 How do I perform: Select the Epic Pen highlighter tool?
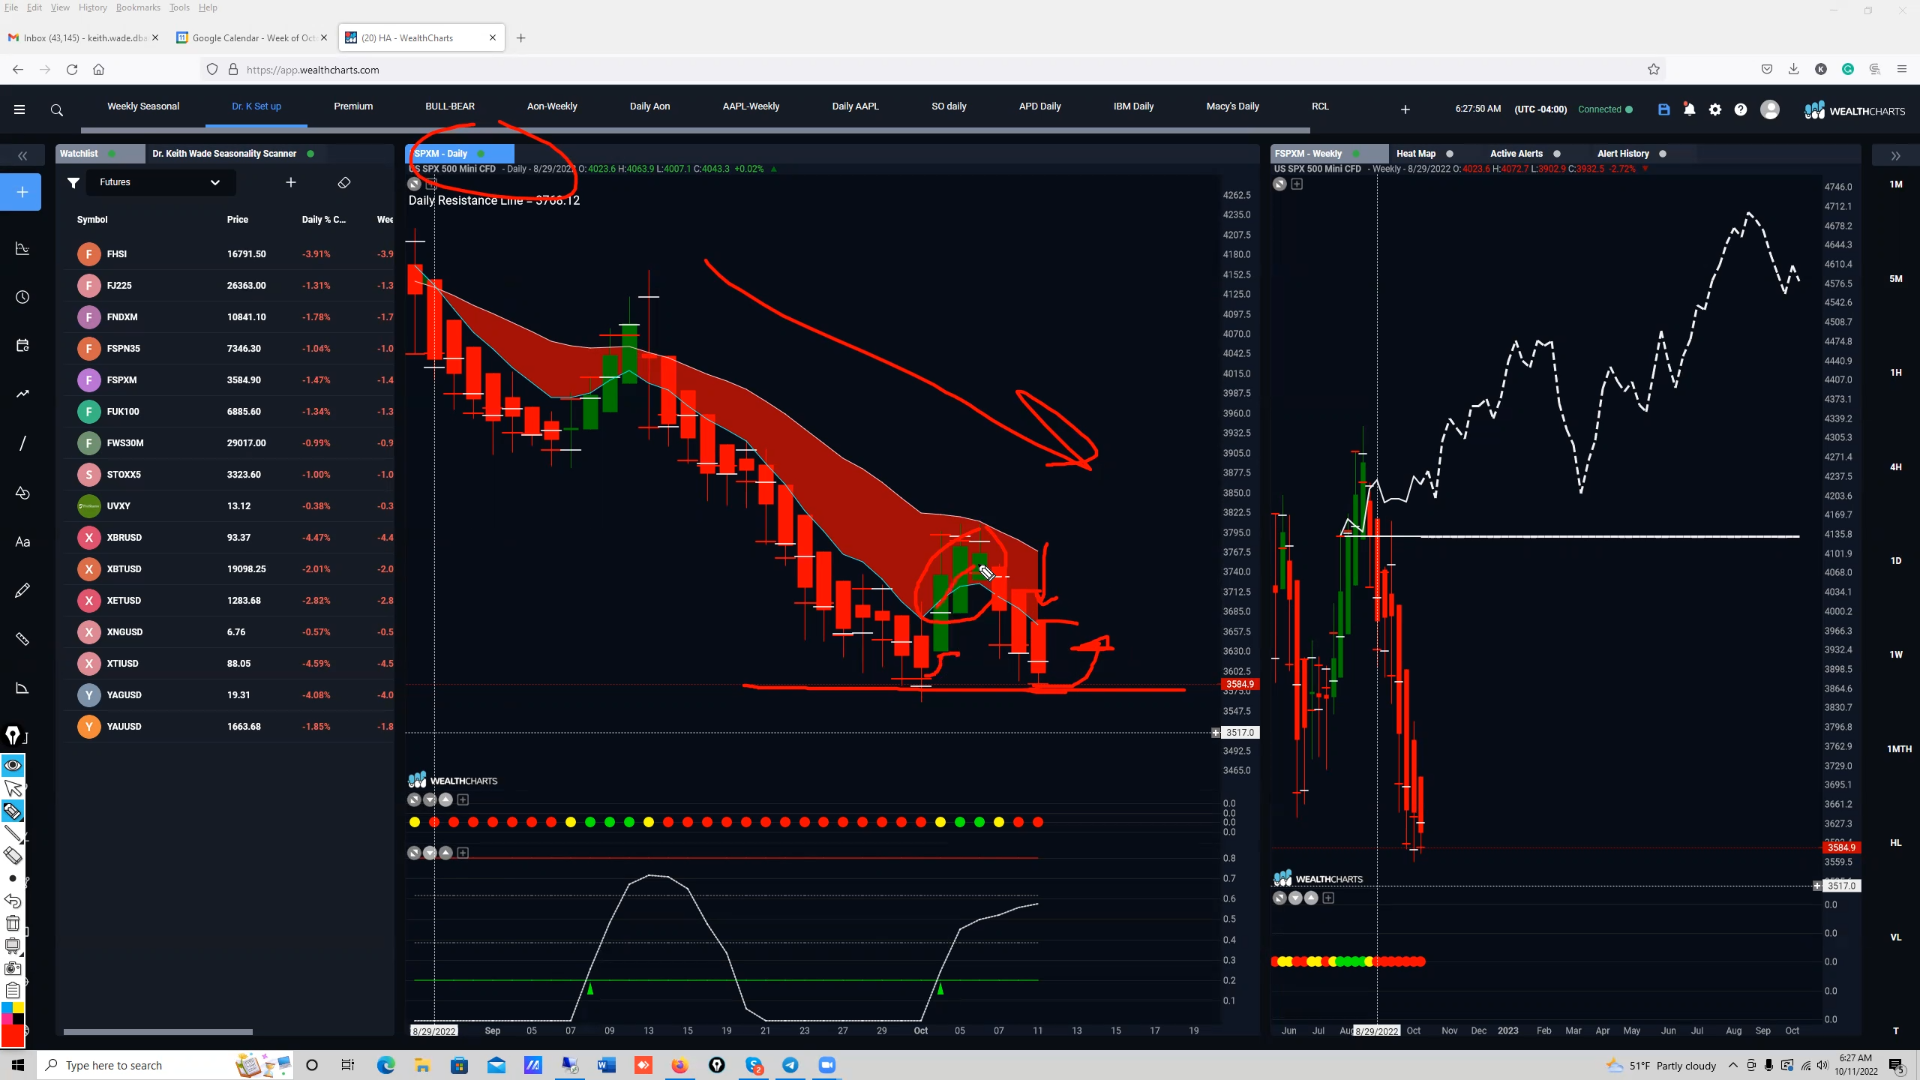pyautogui.click(x=13, y=810)
